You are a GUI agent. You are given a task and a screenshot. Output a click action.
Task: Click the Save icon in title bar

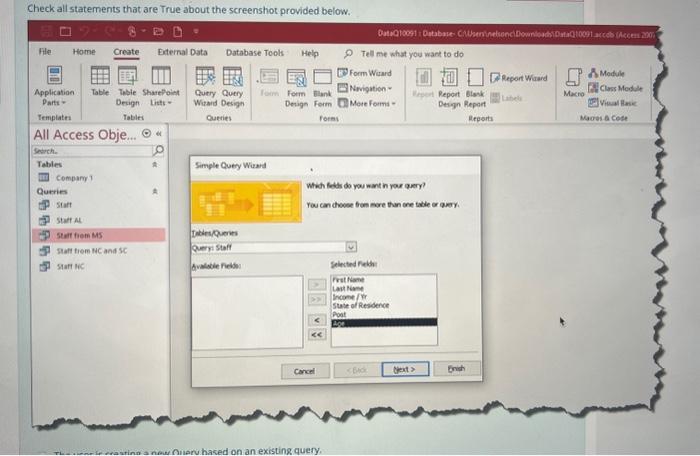[x=46, y=31]
